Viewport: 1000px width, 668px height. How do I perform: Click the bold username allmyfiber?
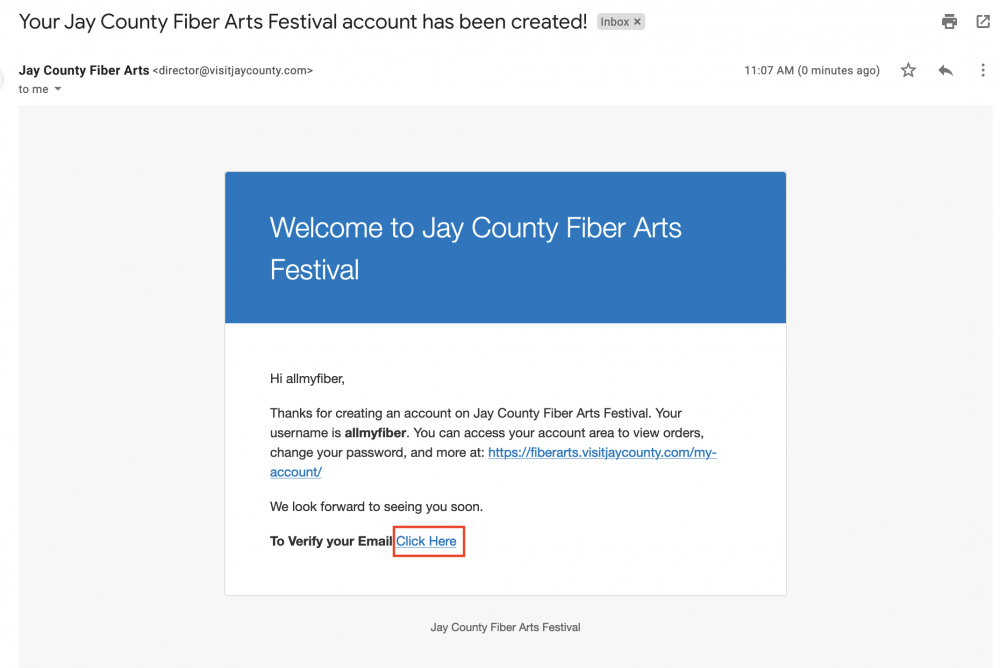(x=375, y=433)
